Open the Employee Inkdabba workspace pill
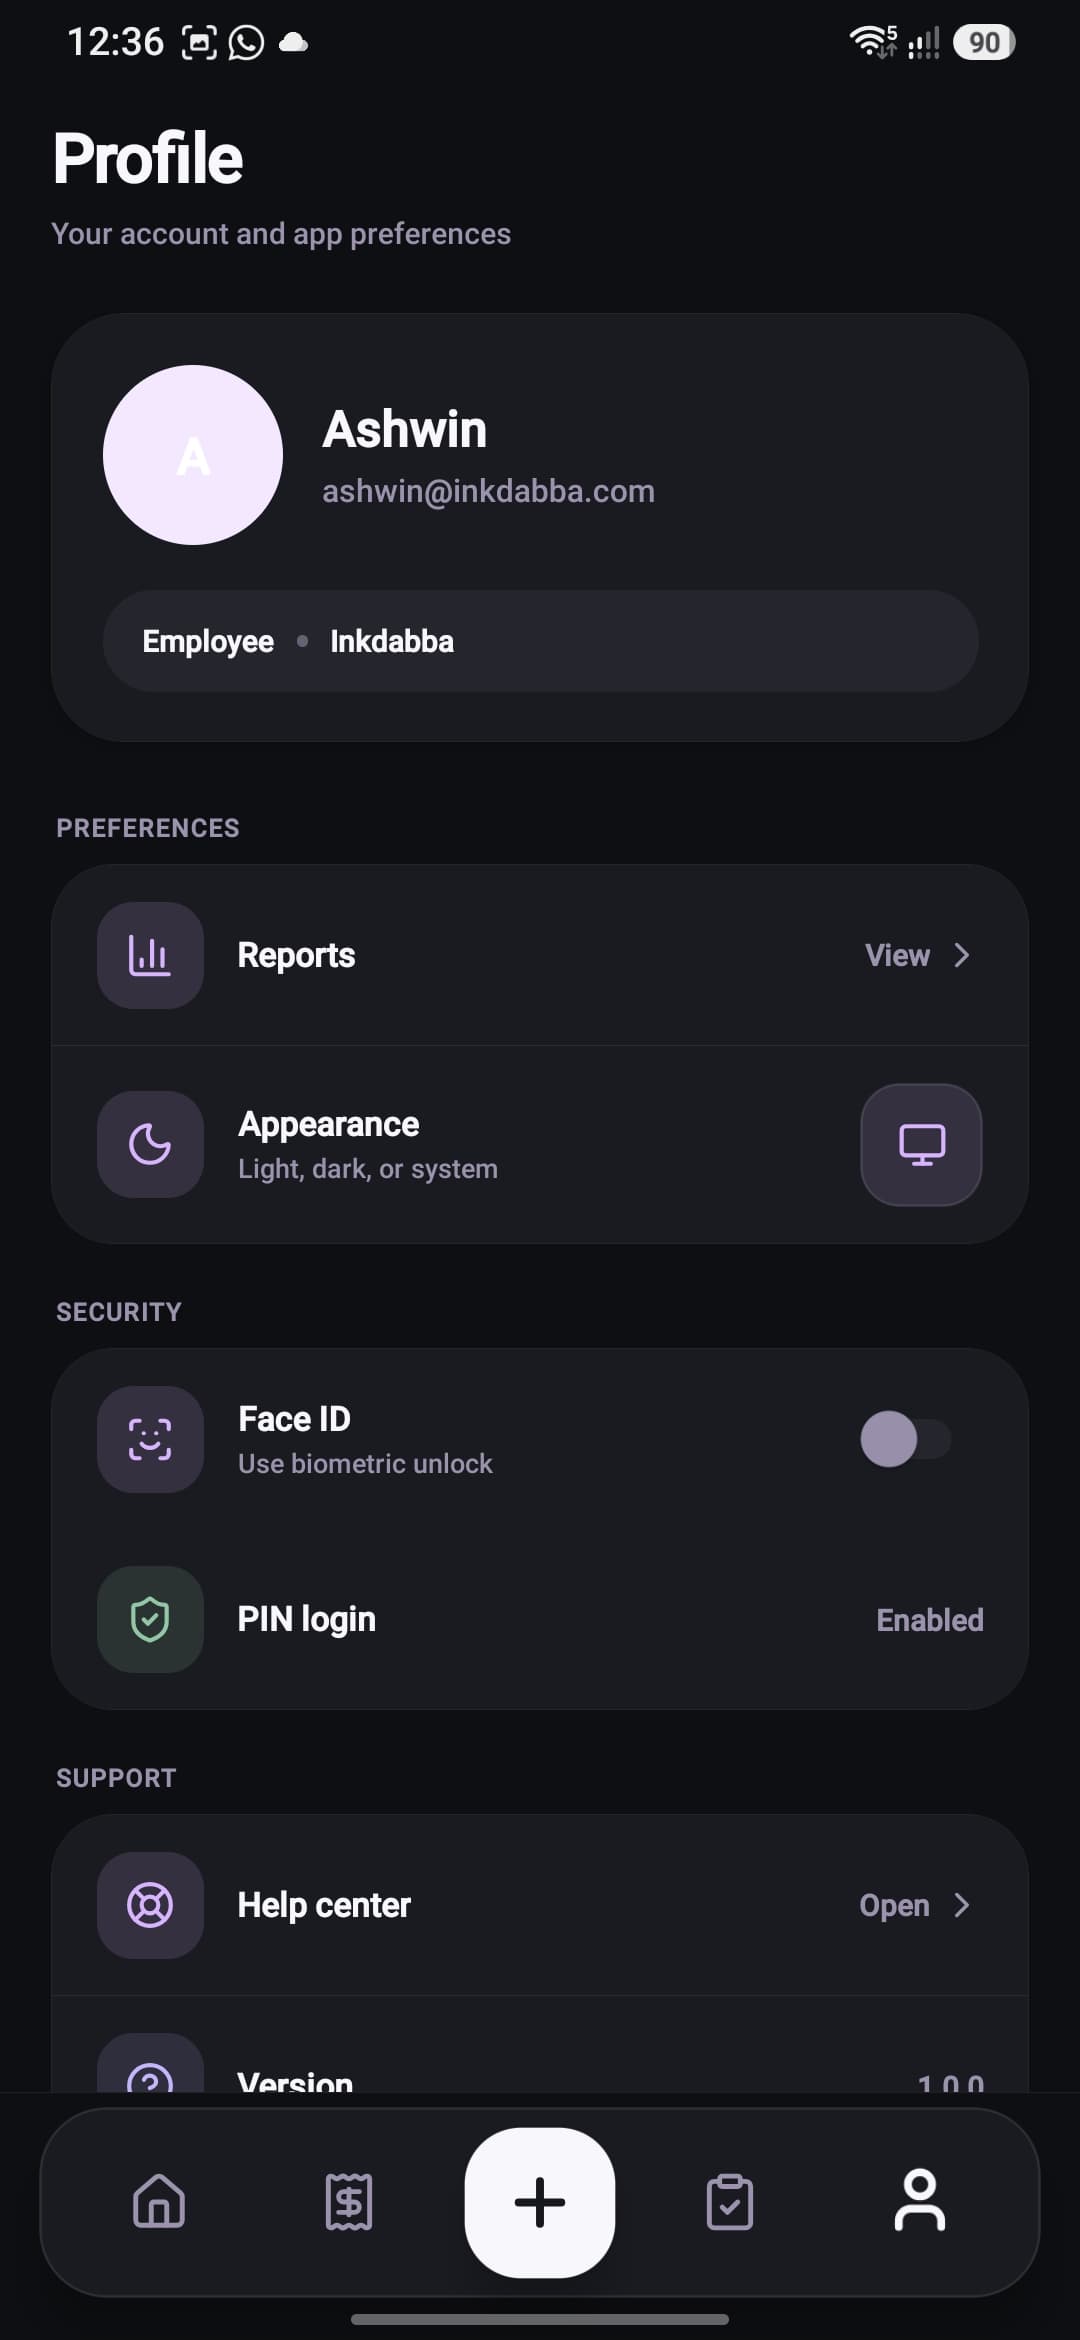This screenshot has height=2340, width=1080. pos(540,641)
